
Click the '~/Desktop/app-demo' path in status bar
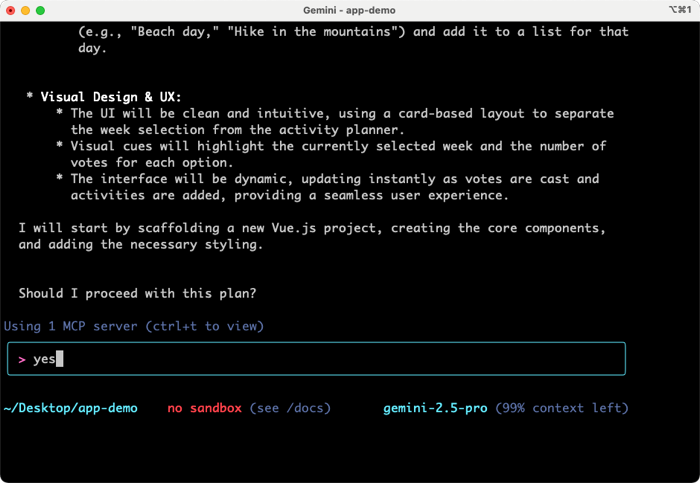coord(71,408)
